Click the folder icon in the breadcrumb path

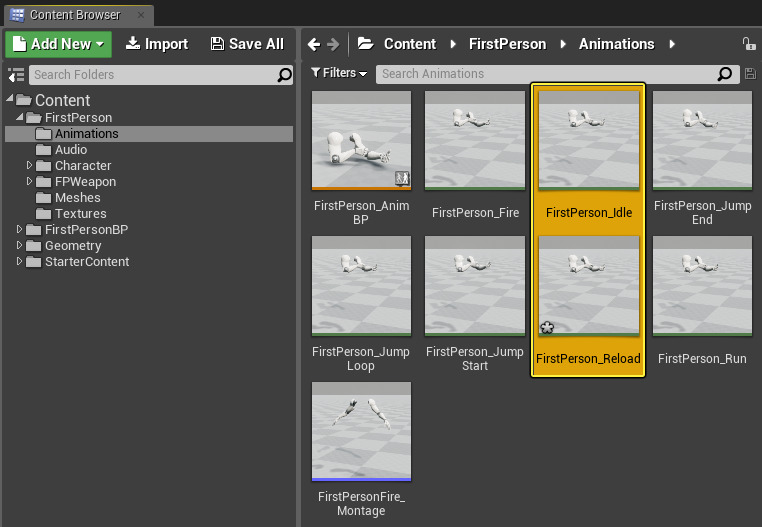tap(366, 44)
